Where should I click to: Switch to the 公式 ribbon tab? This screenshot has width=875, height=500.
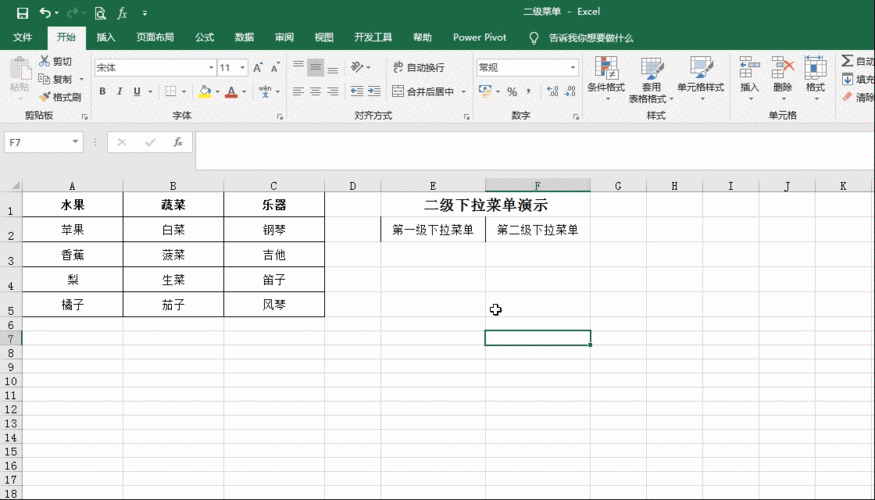(x=204, y=37)
